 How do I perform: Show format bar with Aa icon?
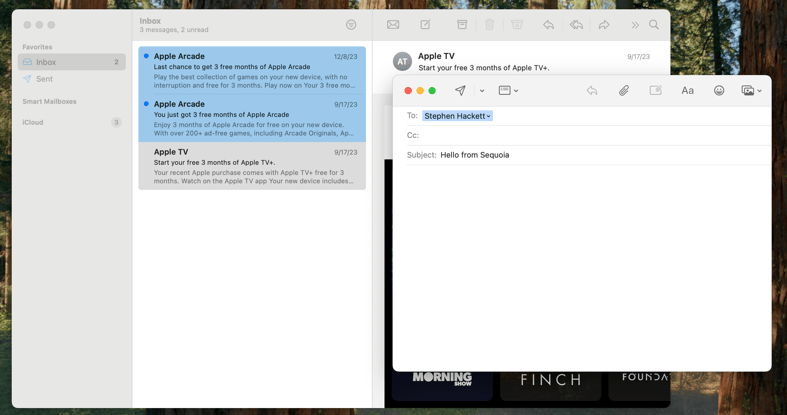(x=687, y=90)
